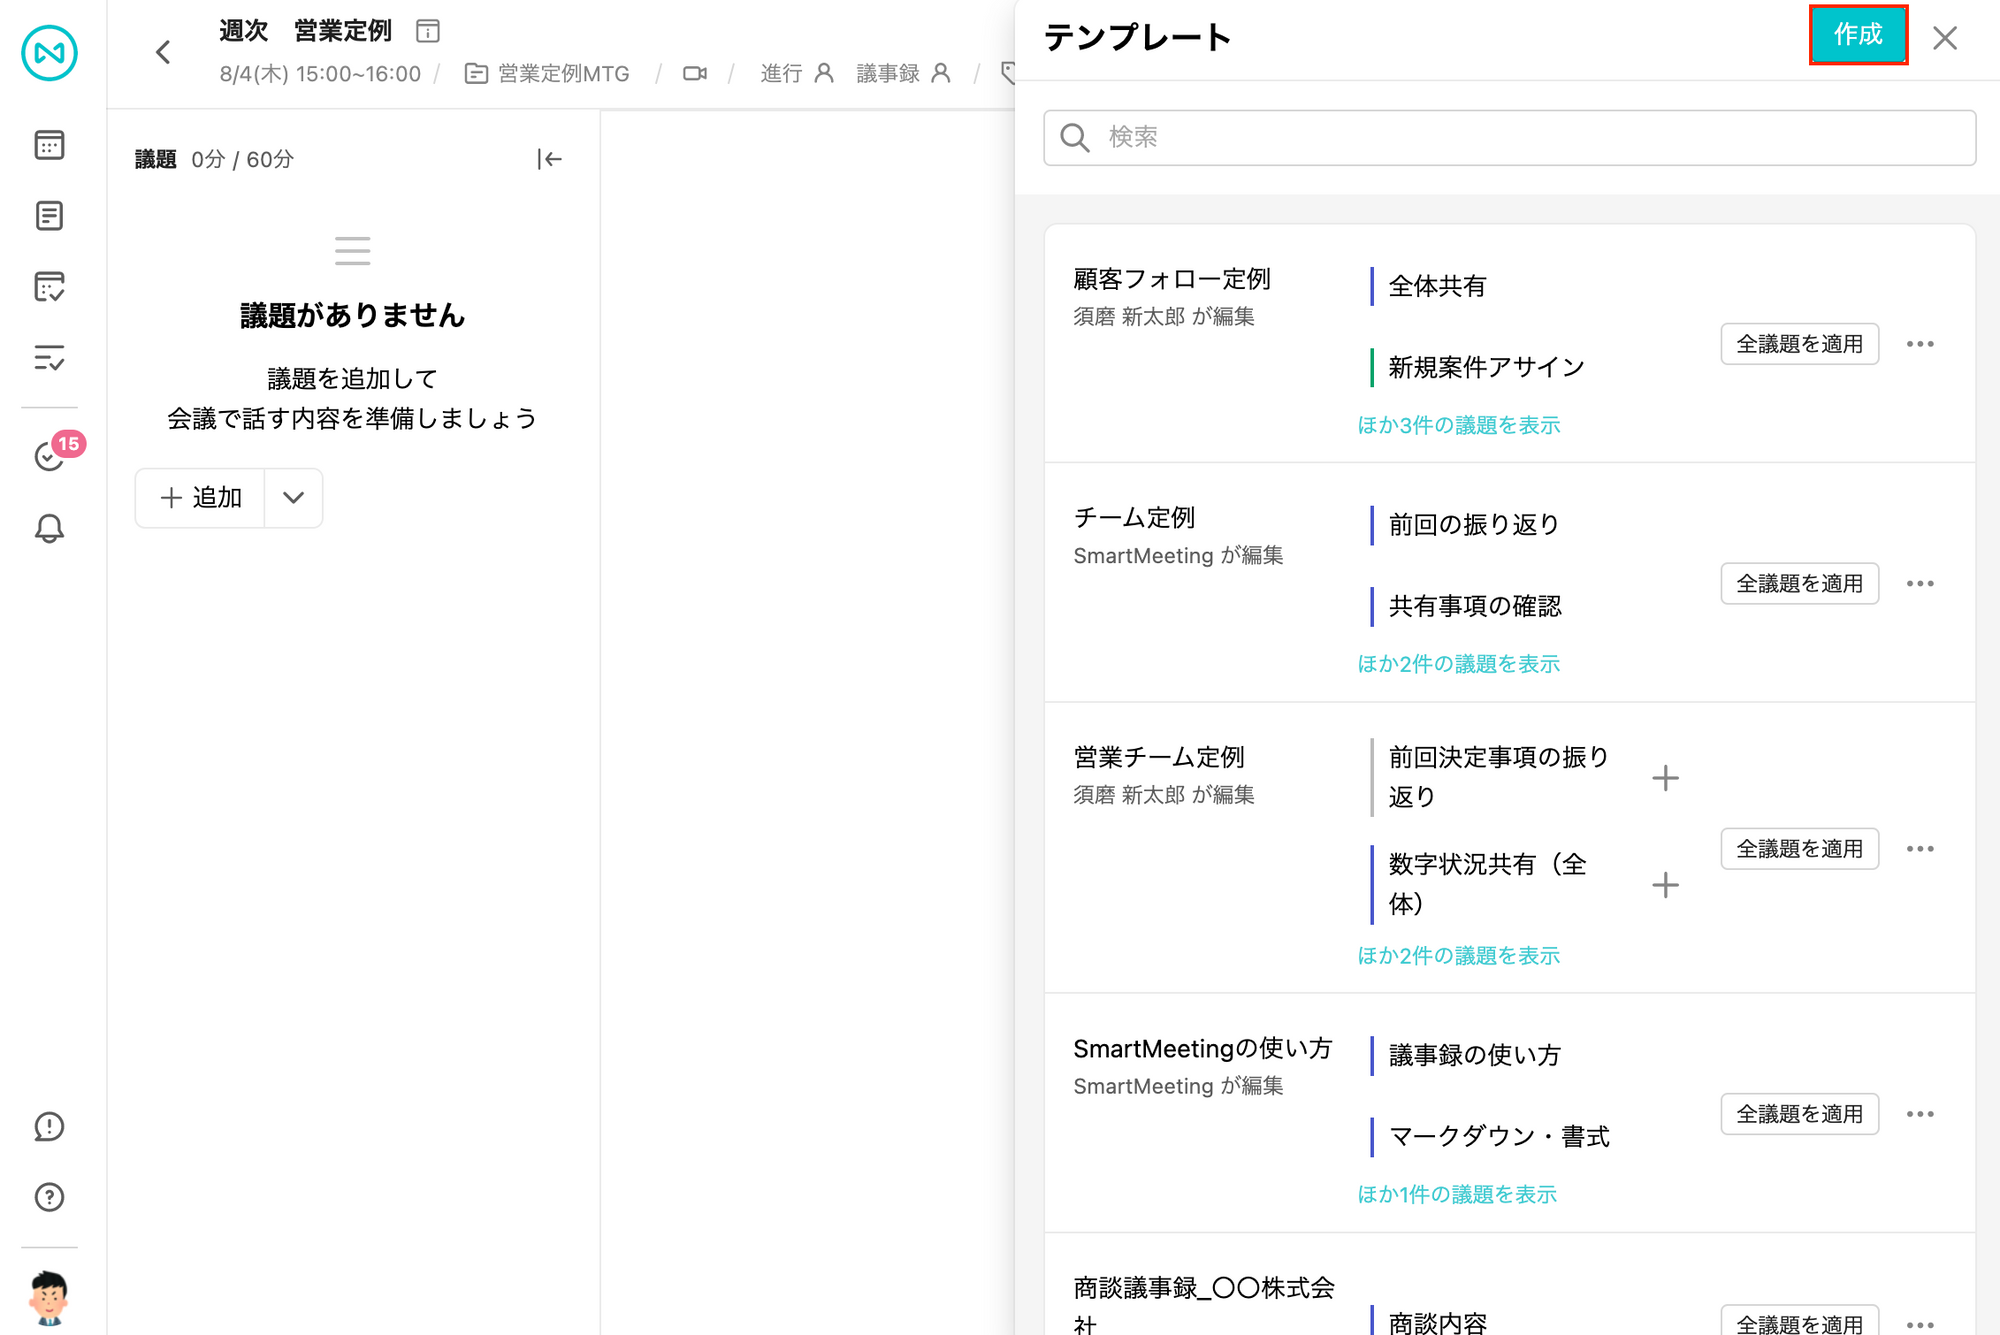This screenshot has height=1335, width=2000.
Task: Close the テンプレート panel
Action: coord(1945,38)
